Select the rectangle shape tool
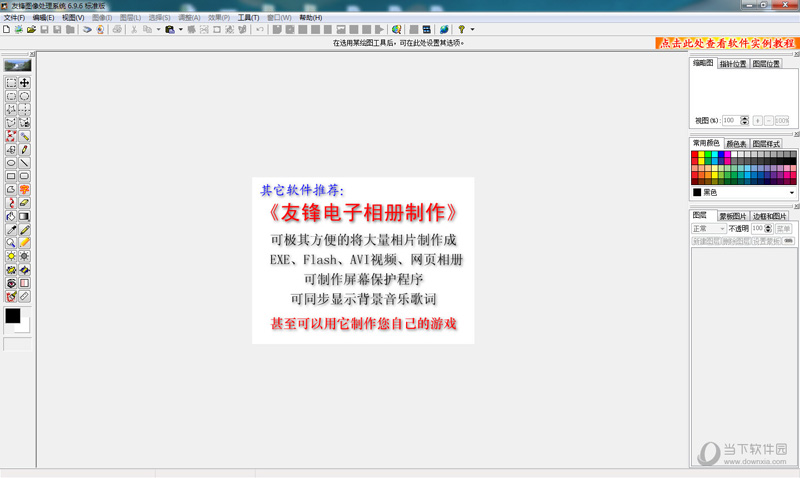The width and height of the screenshot is (800, 478). point(11,176)
